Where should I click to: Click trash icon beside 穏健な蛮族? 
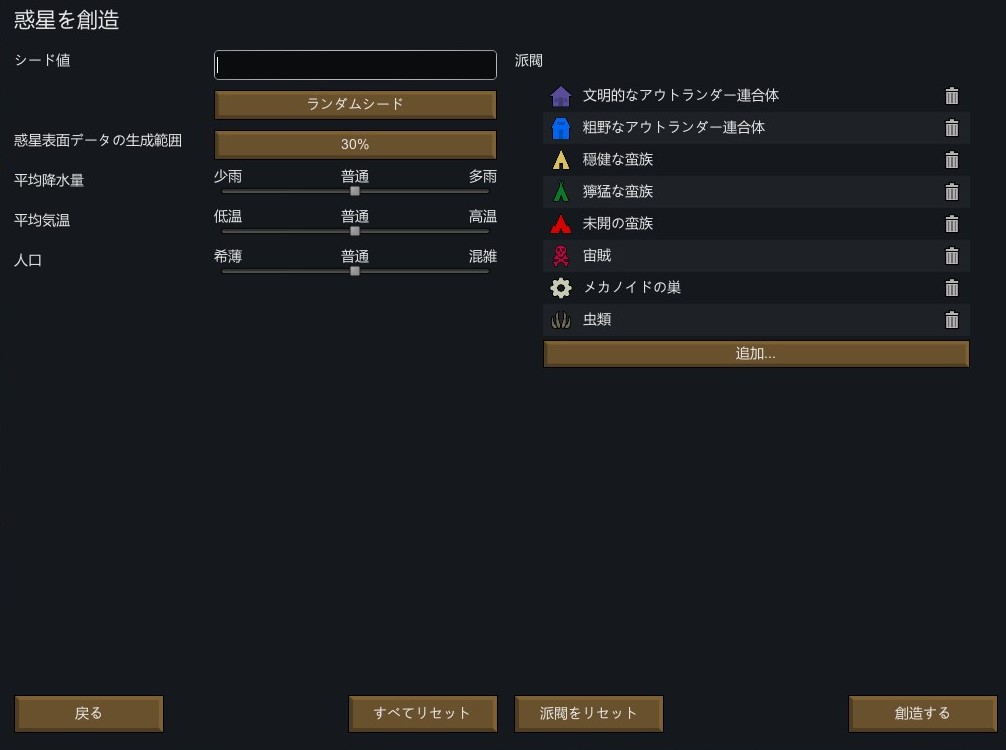pyautogui.click(x=951, y=160)
